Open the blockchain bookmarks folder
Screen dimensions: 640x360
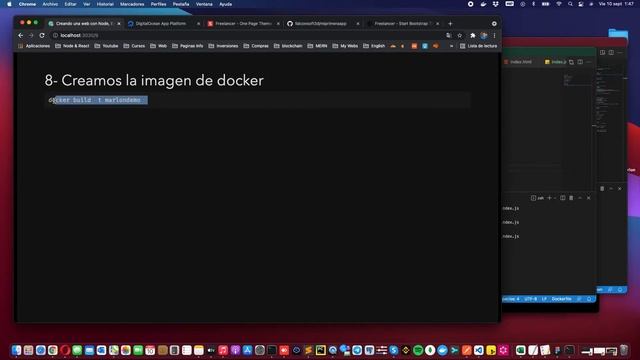[288, 46]
